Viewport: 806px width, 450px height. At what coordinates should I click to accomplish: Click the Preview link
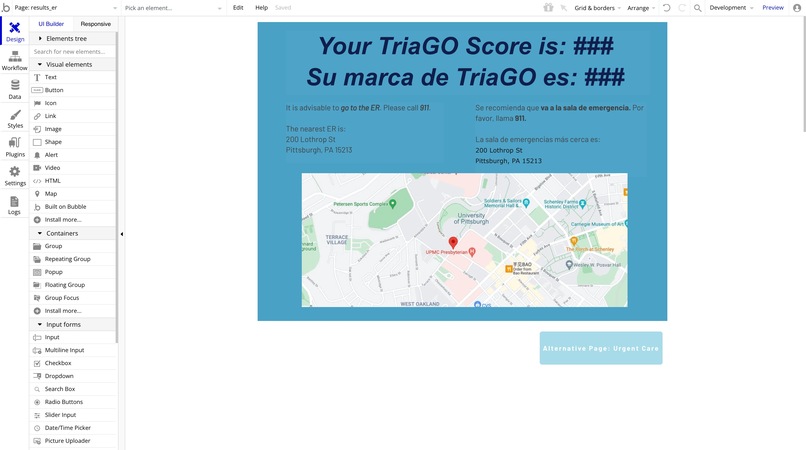(773, 8)
